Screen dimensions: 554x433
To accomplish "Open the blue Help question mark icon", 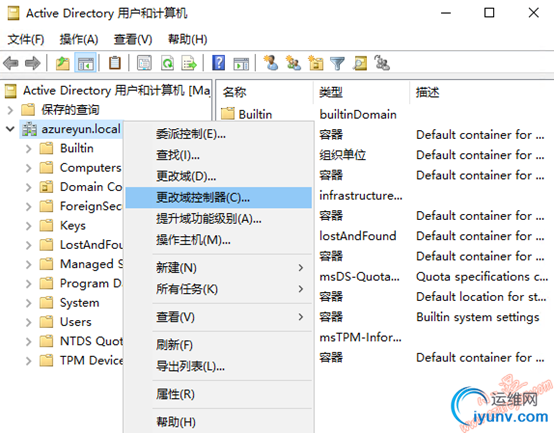I will click(219, 63).
